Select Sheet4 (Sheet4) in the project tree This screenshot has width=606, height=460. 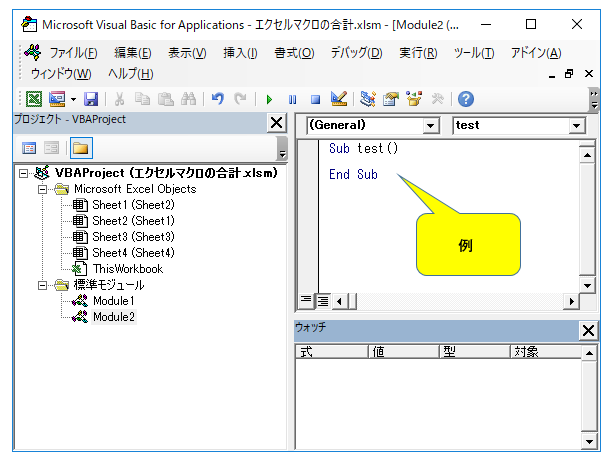tap(133, 253)
